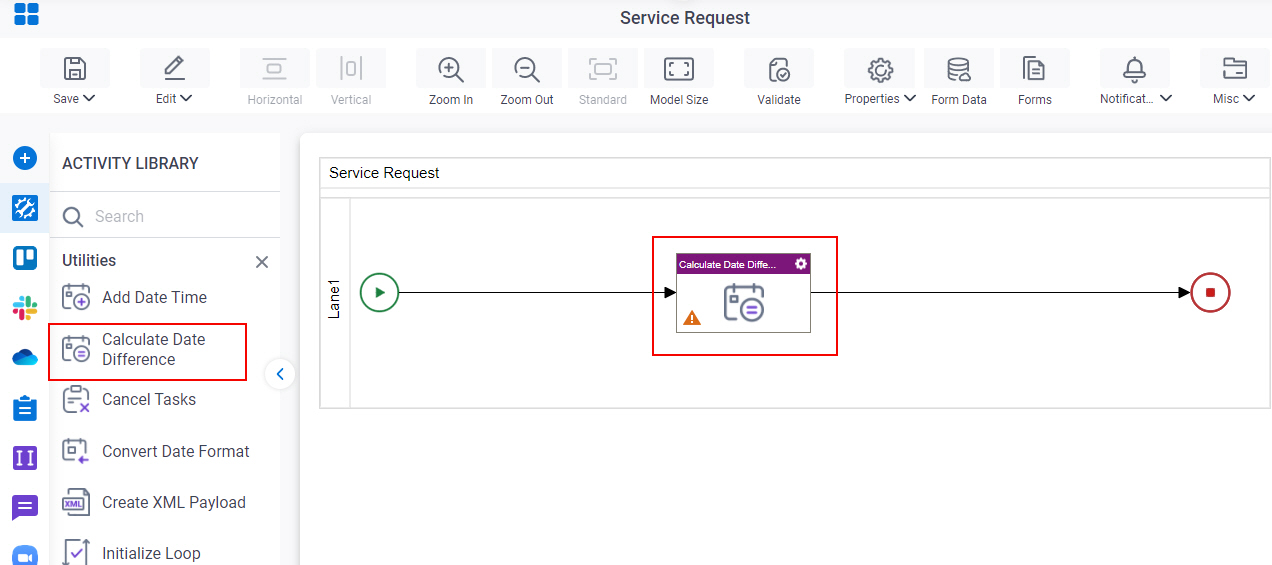
Task: Click the Standard zoom icon
Action: [603, 68]
